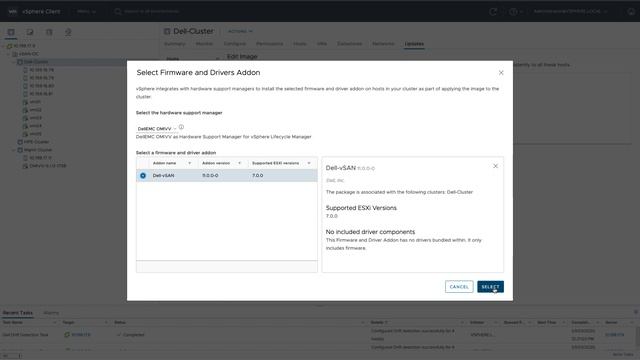Open the Menu dropdown in the top bar
The height and width of the screenshot is (360, 640).
pos(86,11)
